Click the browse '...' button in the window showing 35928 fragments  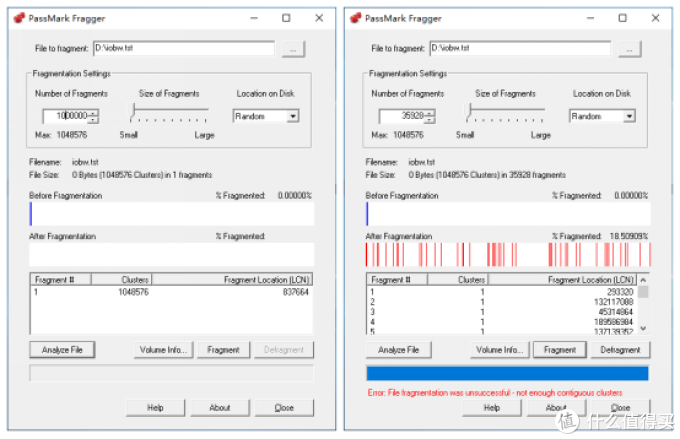[629, 48]
